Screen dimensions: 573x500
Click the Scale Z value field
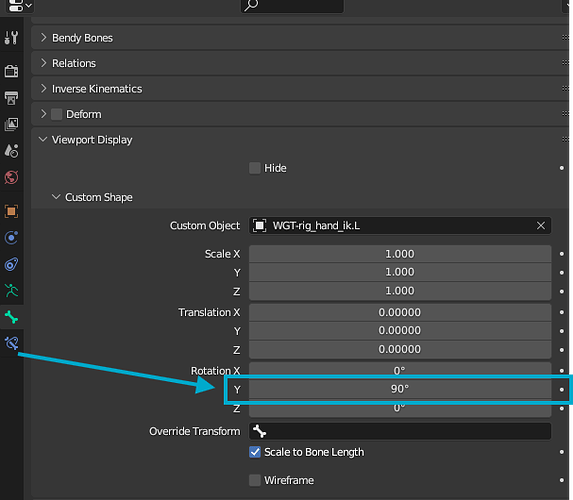click(400, 291)
